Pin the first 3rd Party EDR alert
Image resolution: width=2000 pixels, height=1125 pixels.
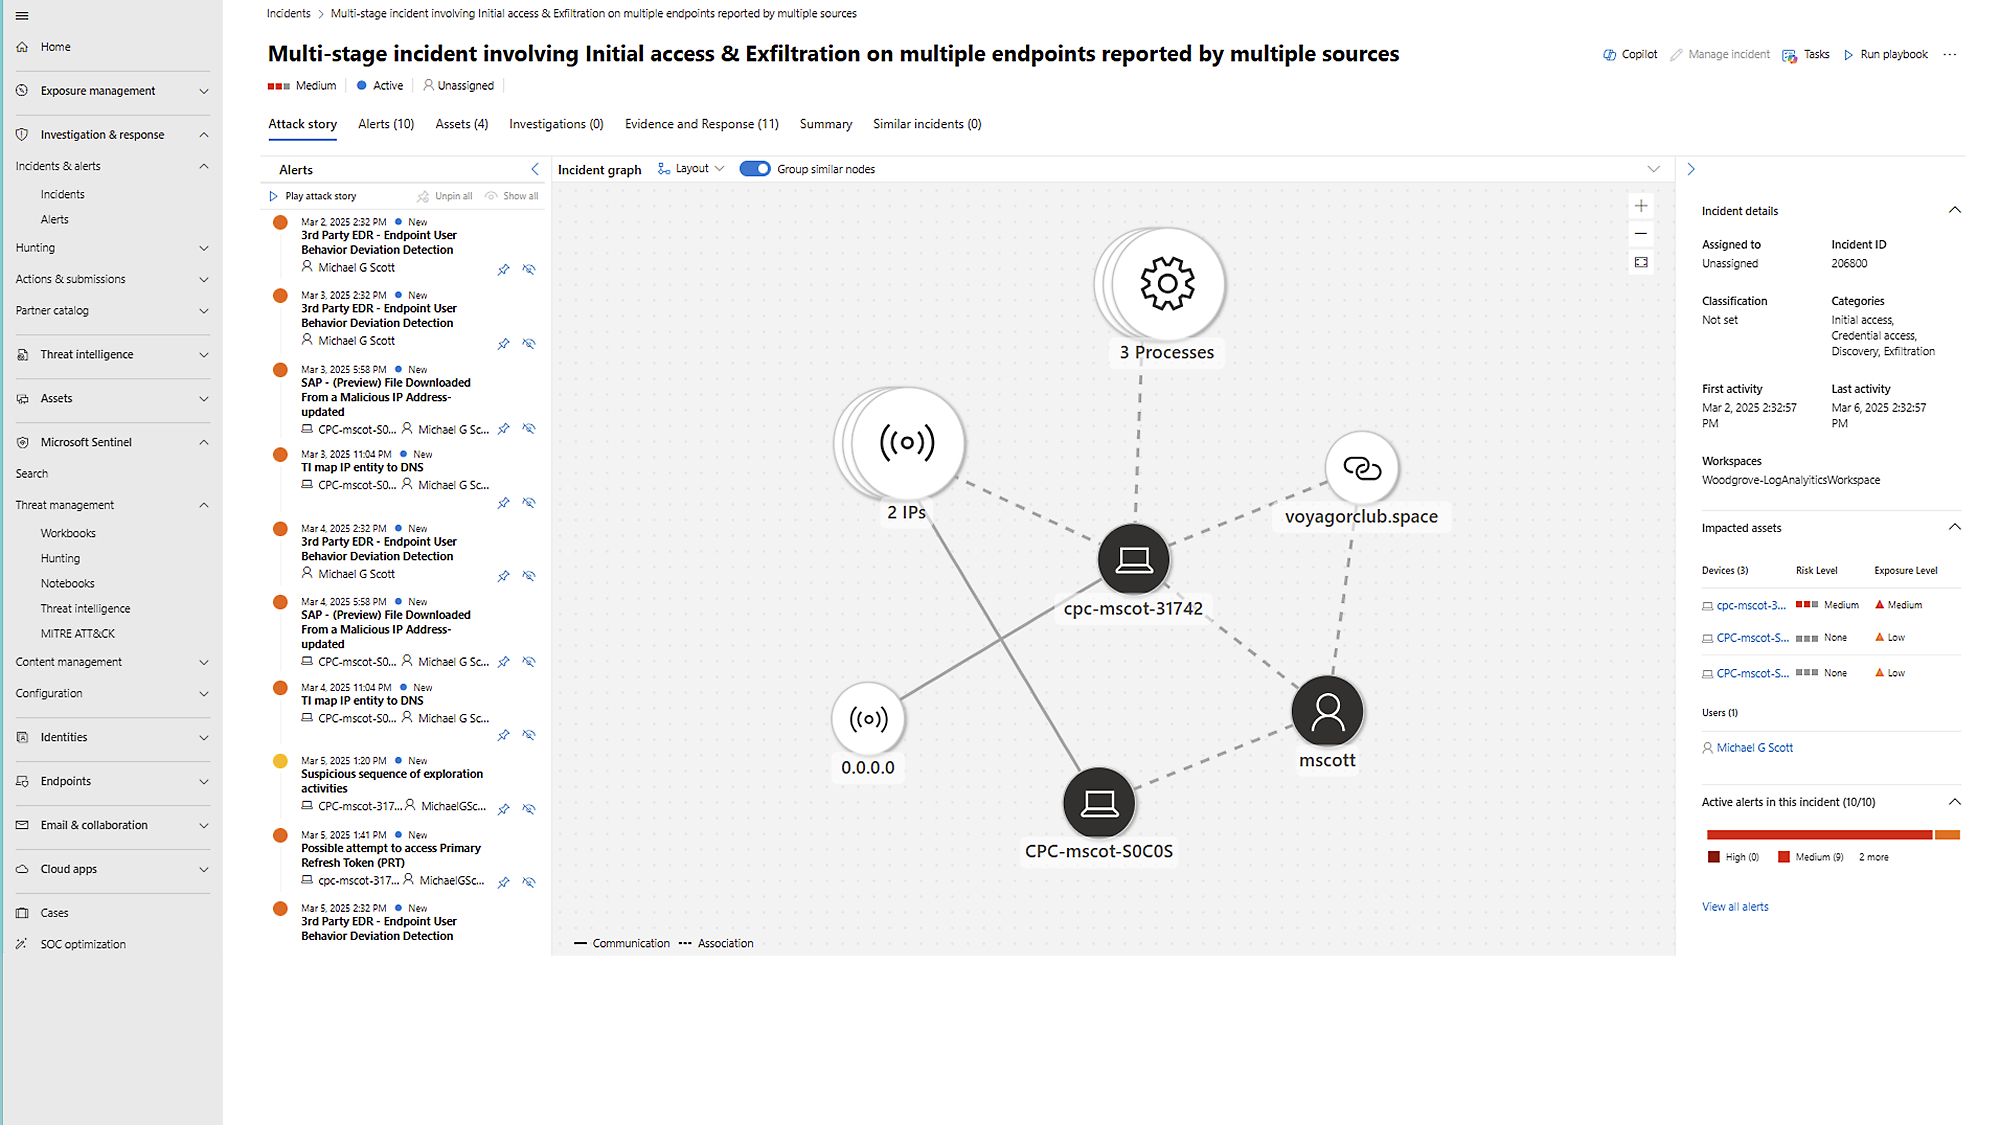[504, 270]
